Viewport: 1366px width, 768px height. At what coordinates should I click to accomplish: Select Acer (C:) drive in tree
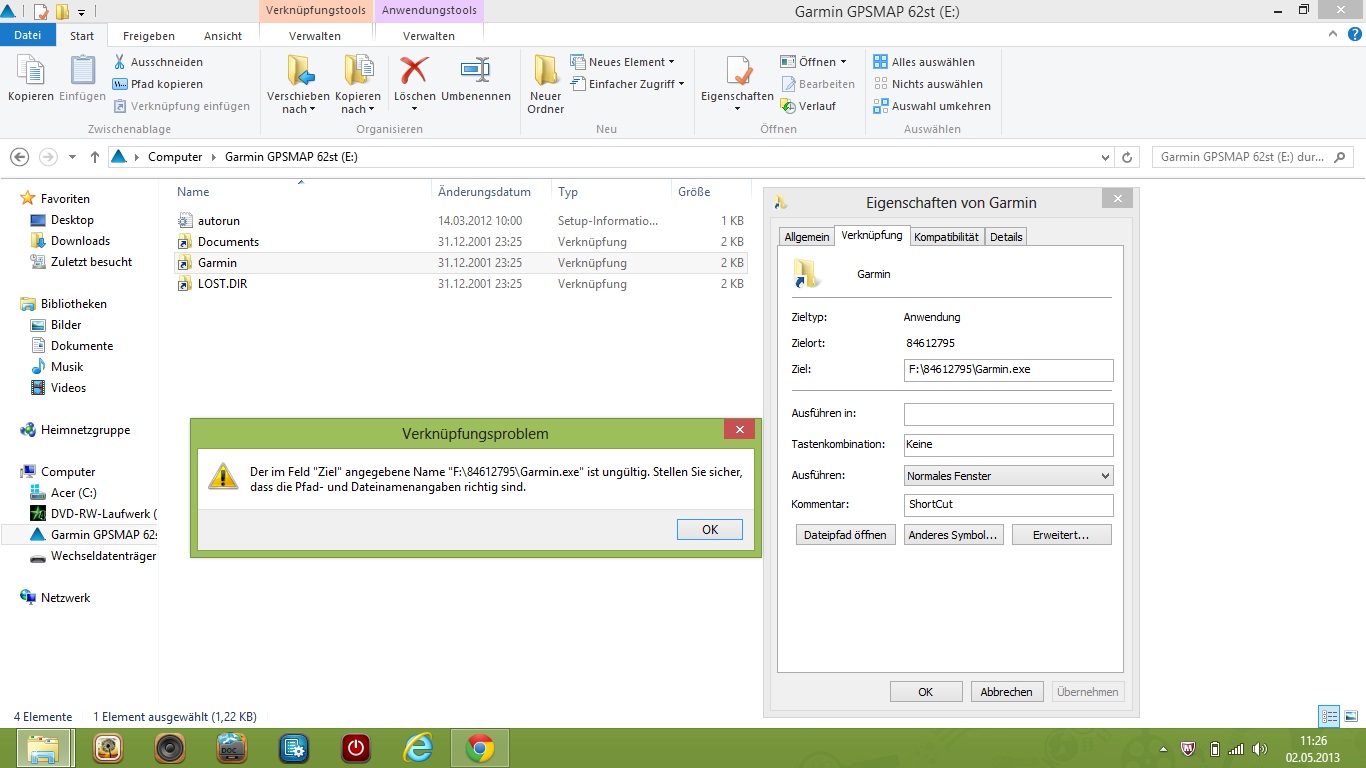73,493
